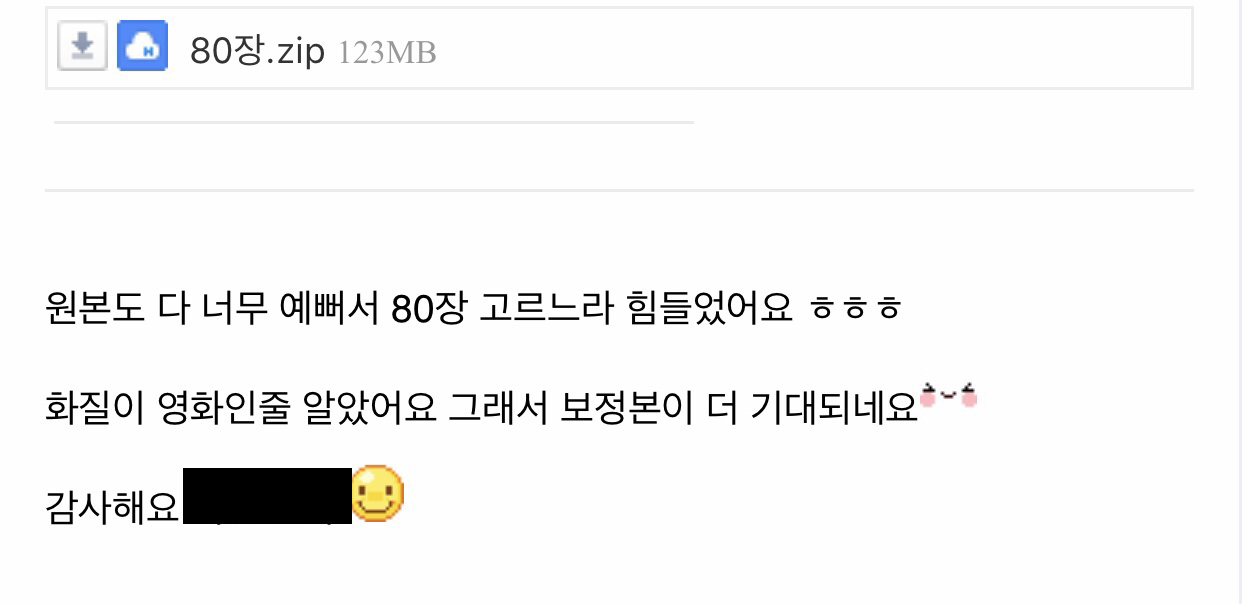Save 80장.zip to cloud with blue icon
Screen dimensions: 1242x604
click(142, 47)
